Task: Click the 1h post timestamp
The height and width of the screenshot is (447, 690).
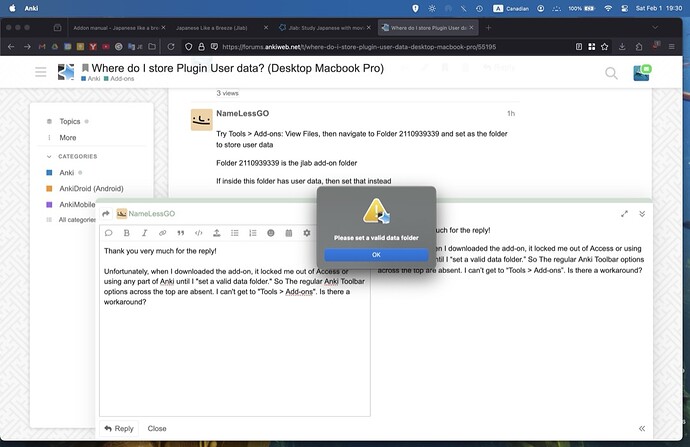Action: [x=511, y=114]
